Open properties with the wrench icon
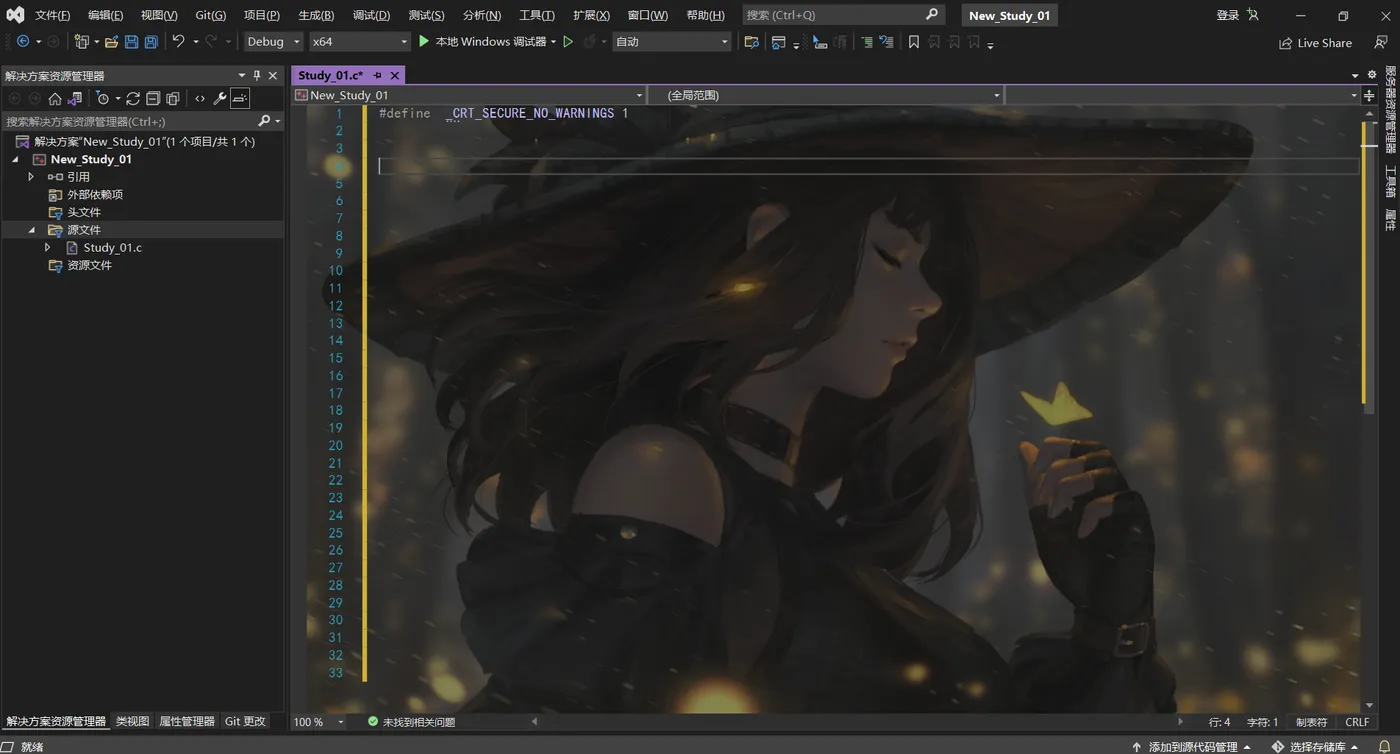The width and height of the screenshot is (1400, 754). pyautogui.click(x=220, y=98)
